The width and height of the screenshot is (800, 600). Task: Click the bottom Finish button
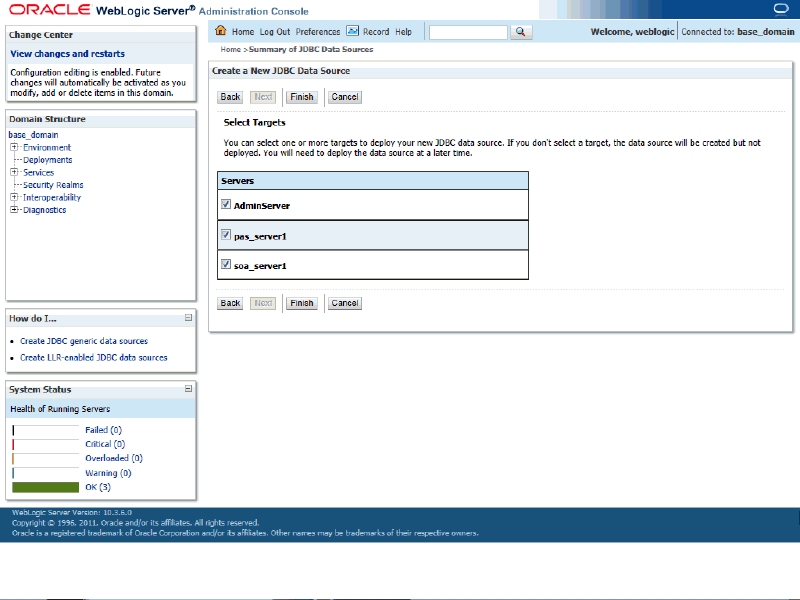[302, 303]
